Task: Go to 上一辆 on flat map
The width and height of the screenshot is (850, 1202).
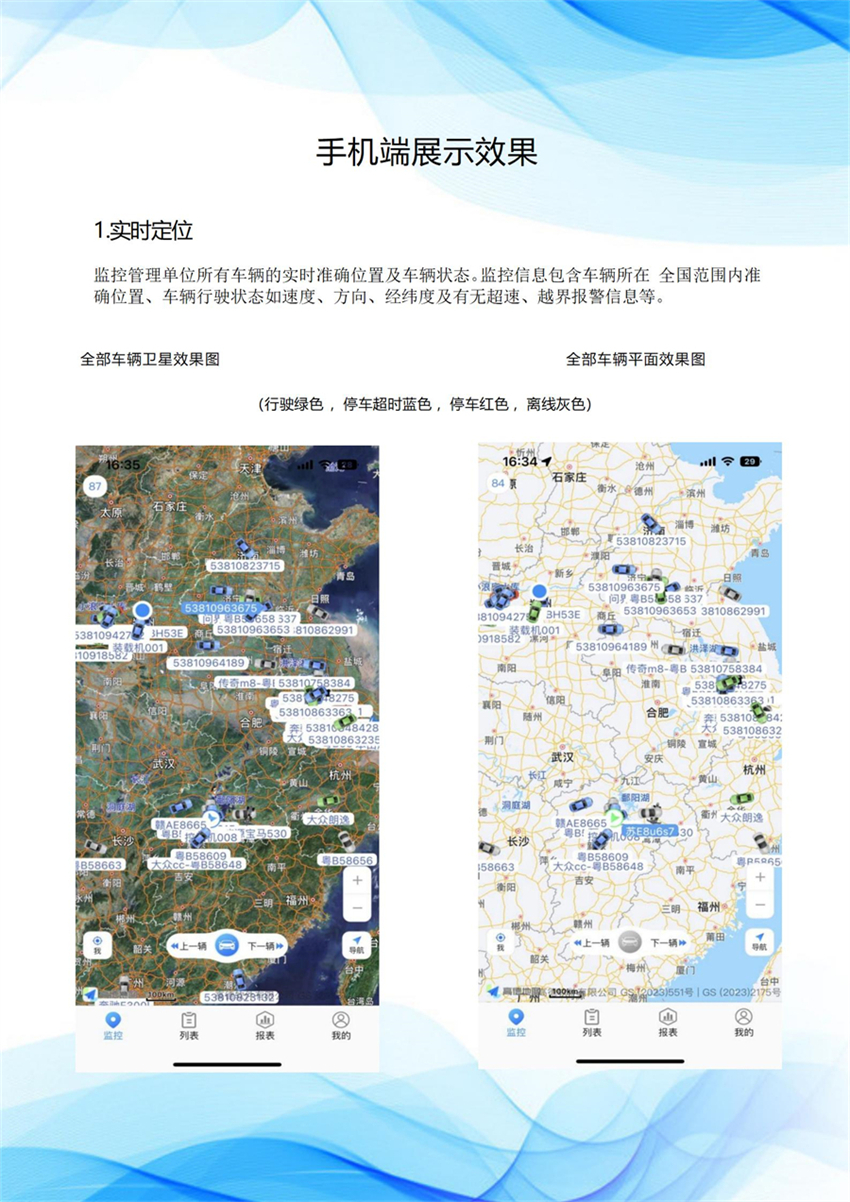Action: (592, 942)
